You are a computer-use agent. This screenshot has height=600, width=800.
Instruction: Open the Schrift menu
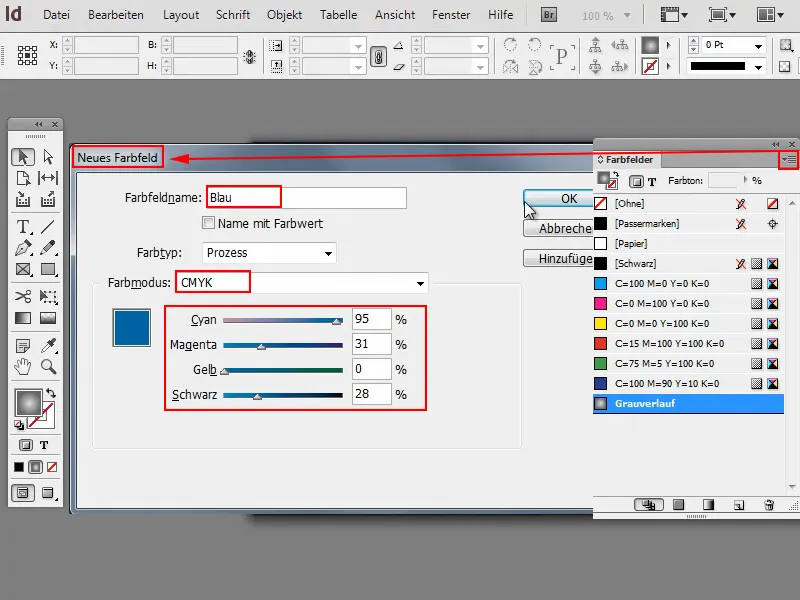[233, 15]
